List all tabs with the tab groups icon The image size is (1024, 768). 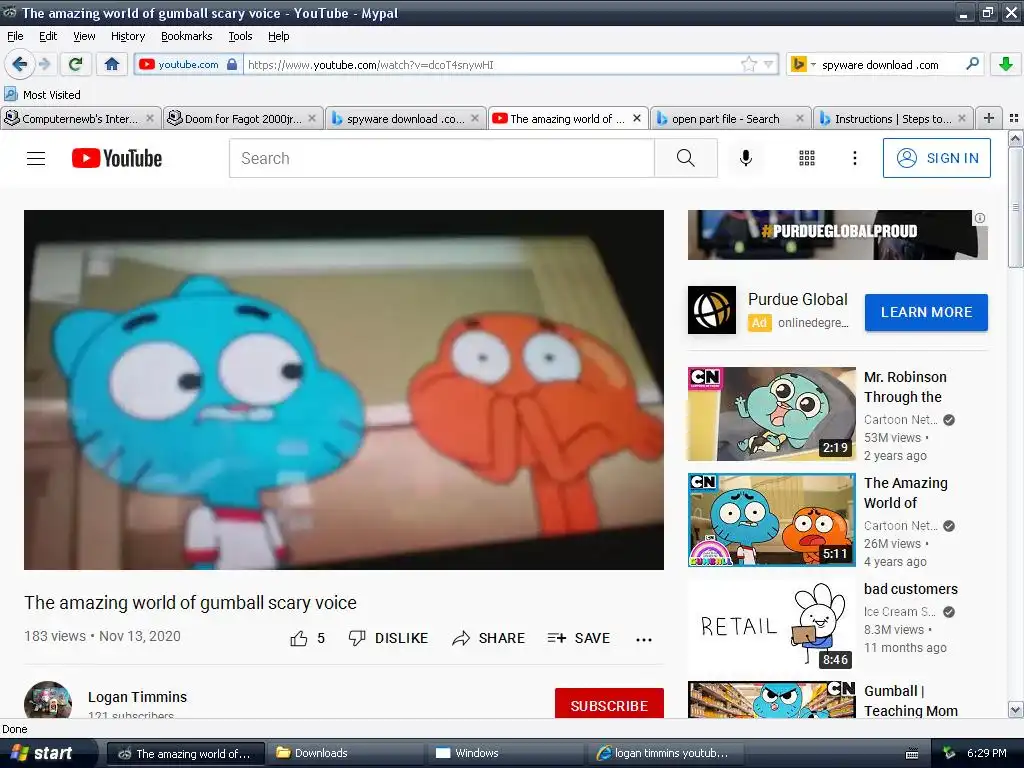pyautogui.click(x=1014, y=118)
